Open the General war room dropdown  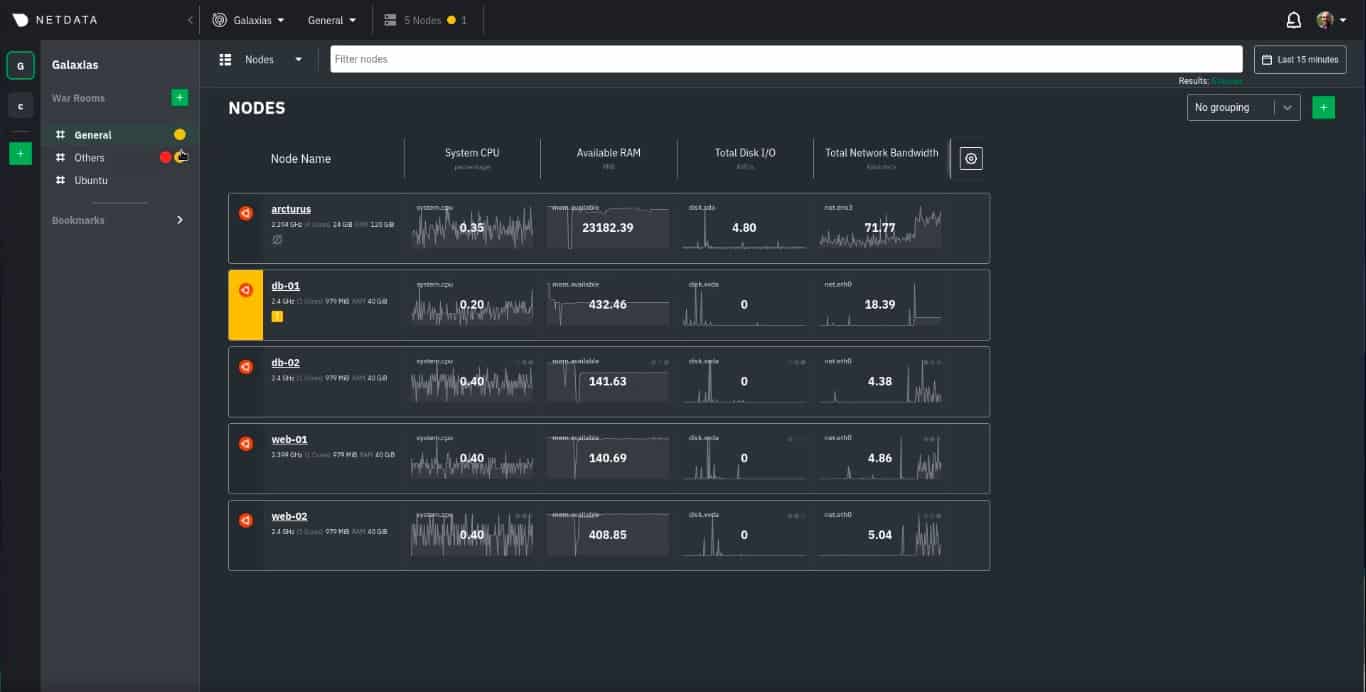(333, 20)
